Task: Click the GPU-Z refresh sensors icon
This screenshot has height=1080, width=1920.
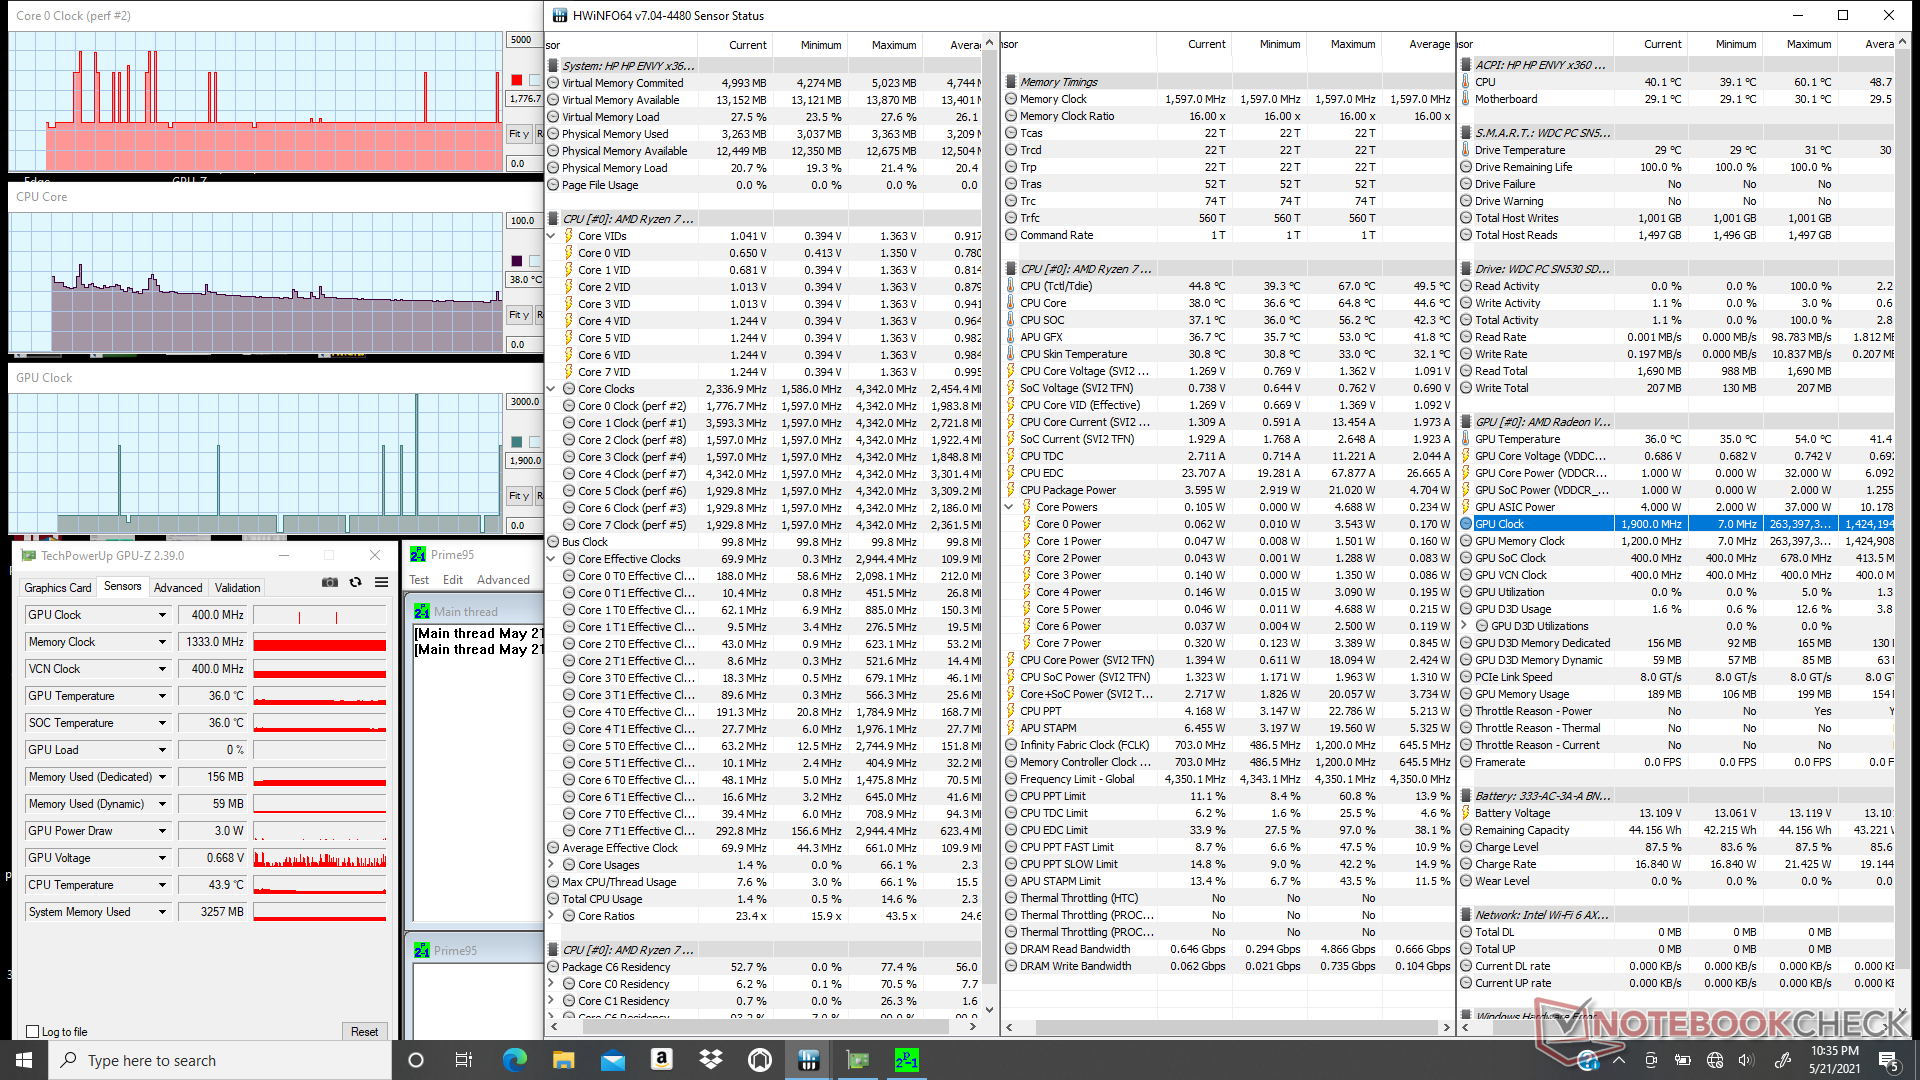Action: 355,582
